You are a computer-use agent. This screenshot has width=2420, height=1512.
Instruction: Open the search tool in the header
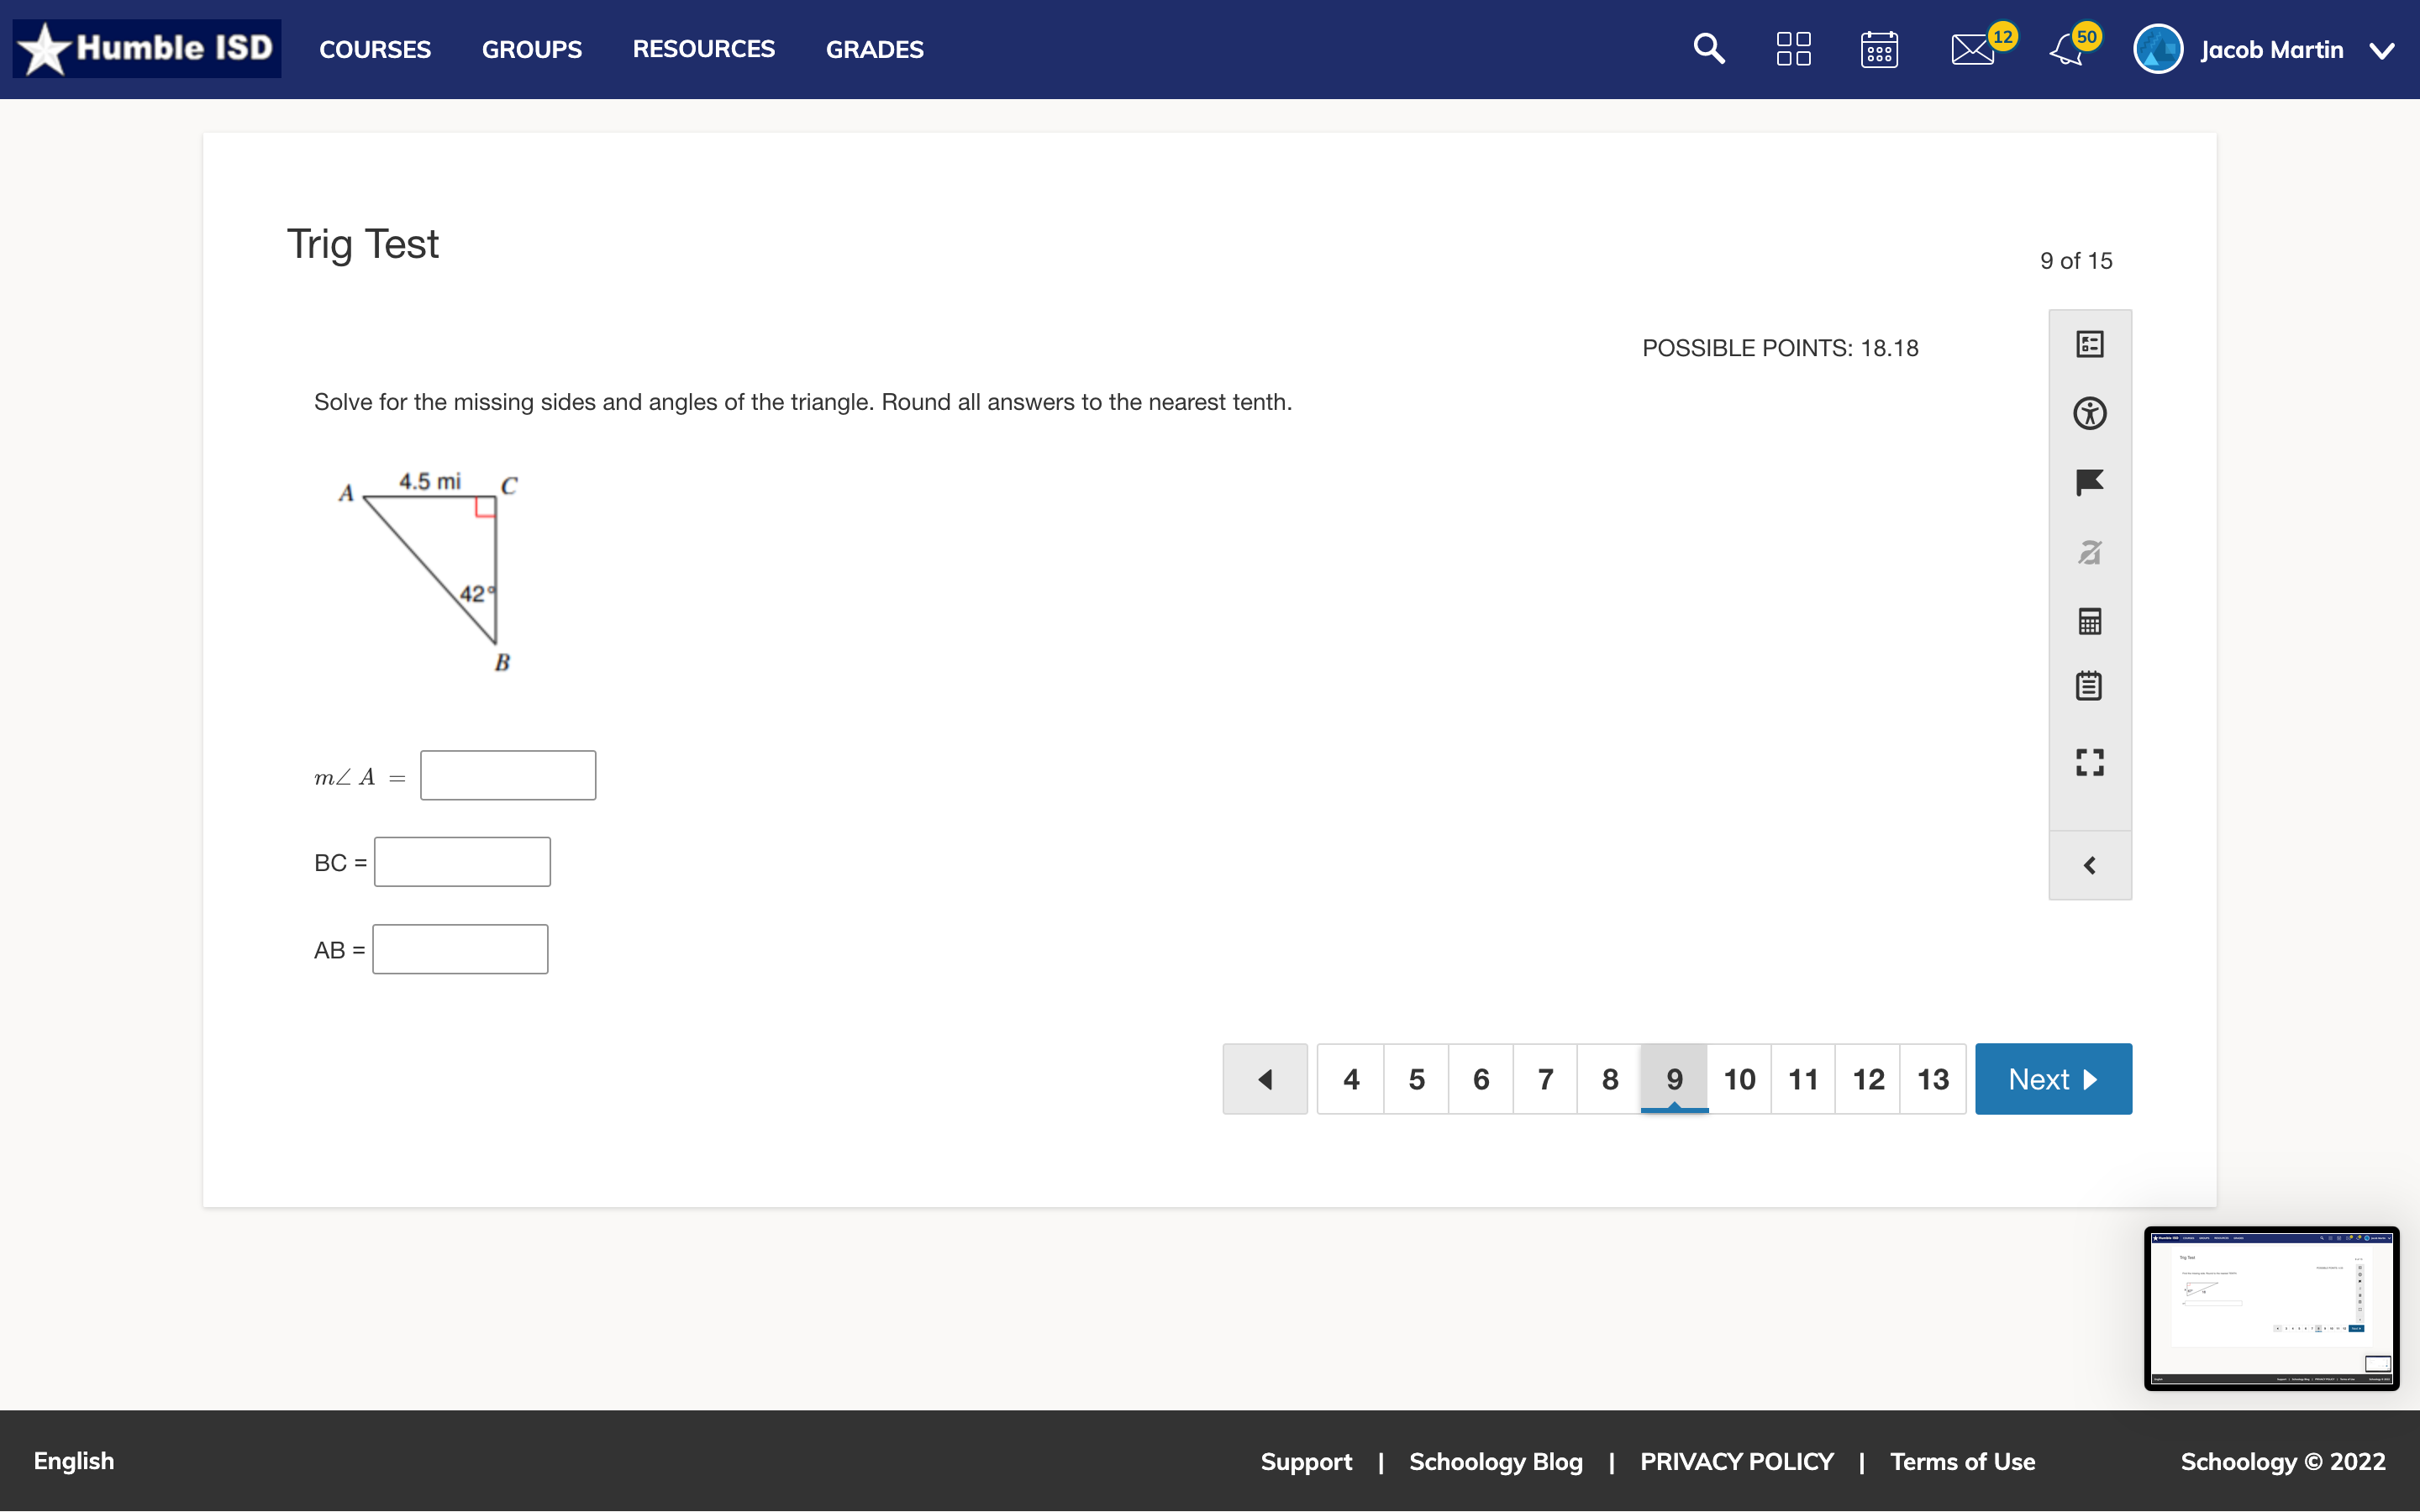[1709, 48]
